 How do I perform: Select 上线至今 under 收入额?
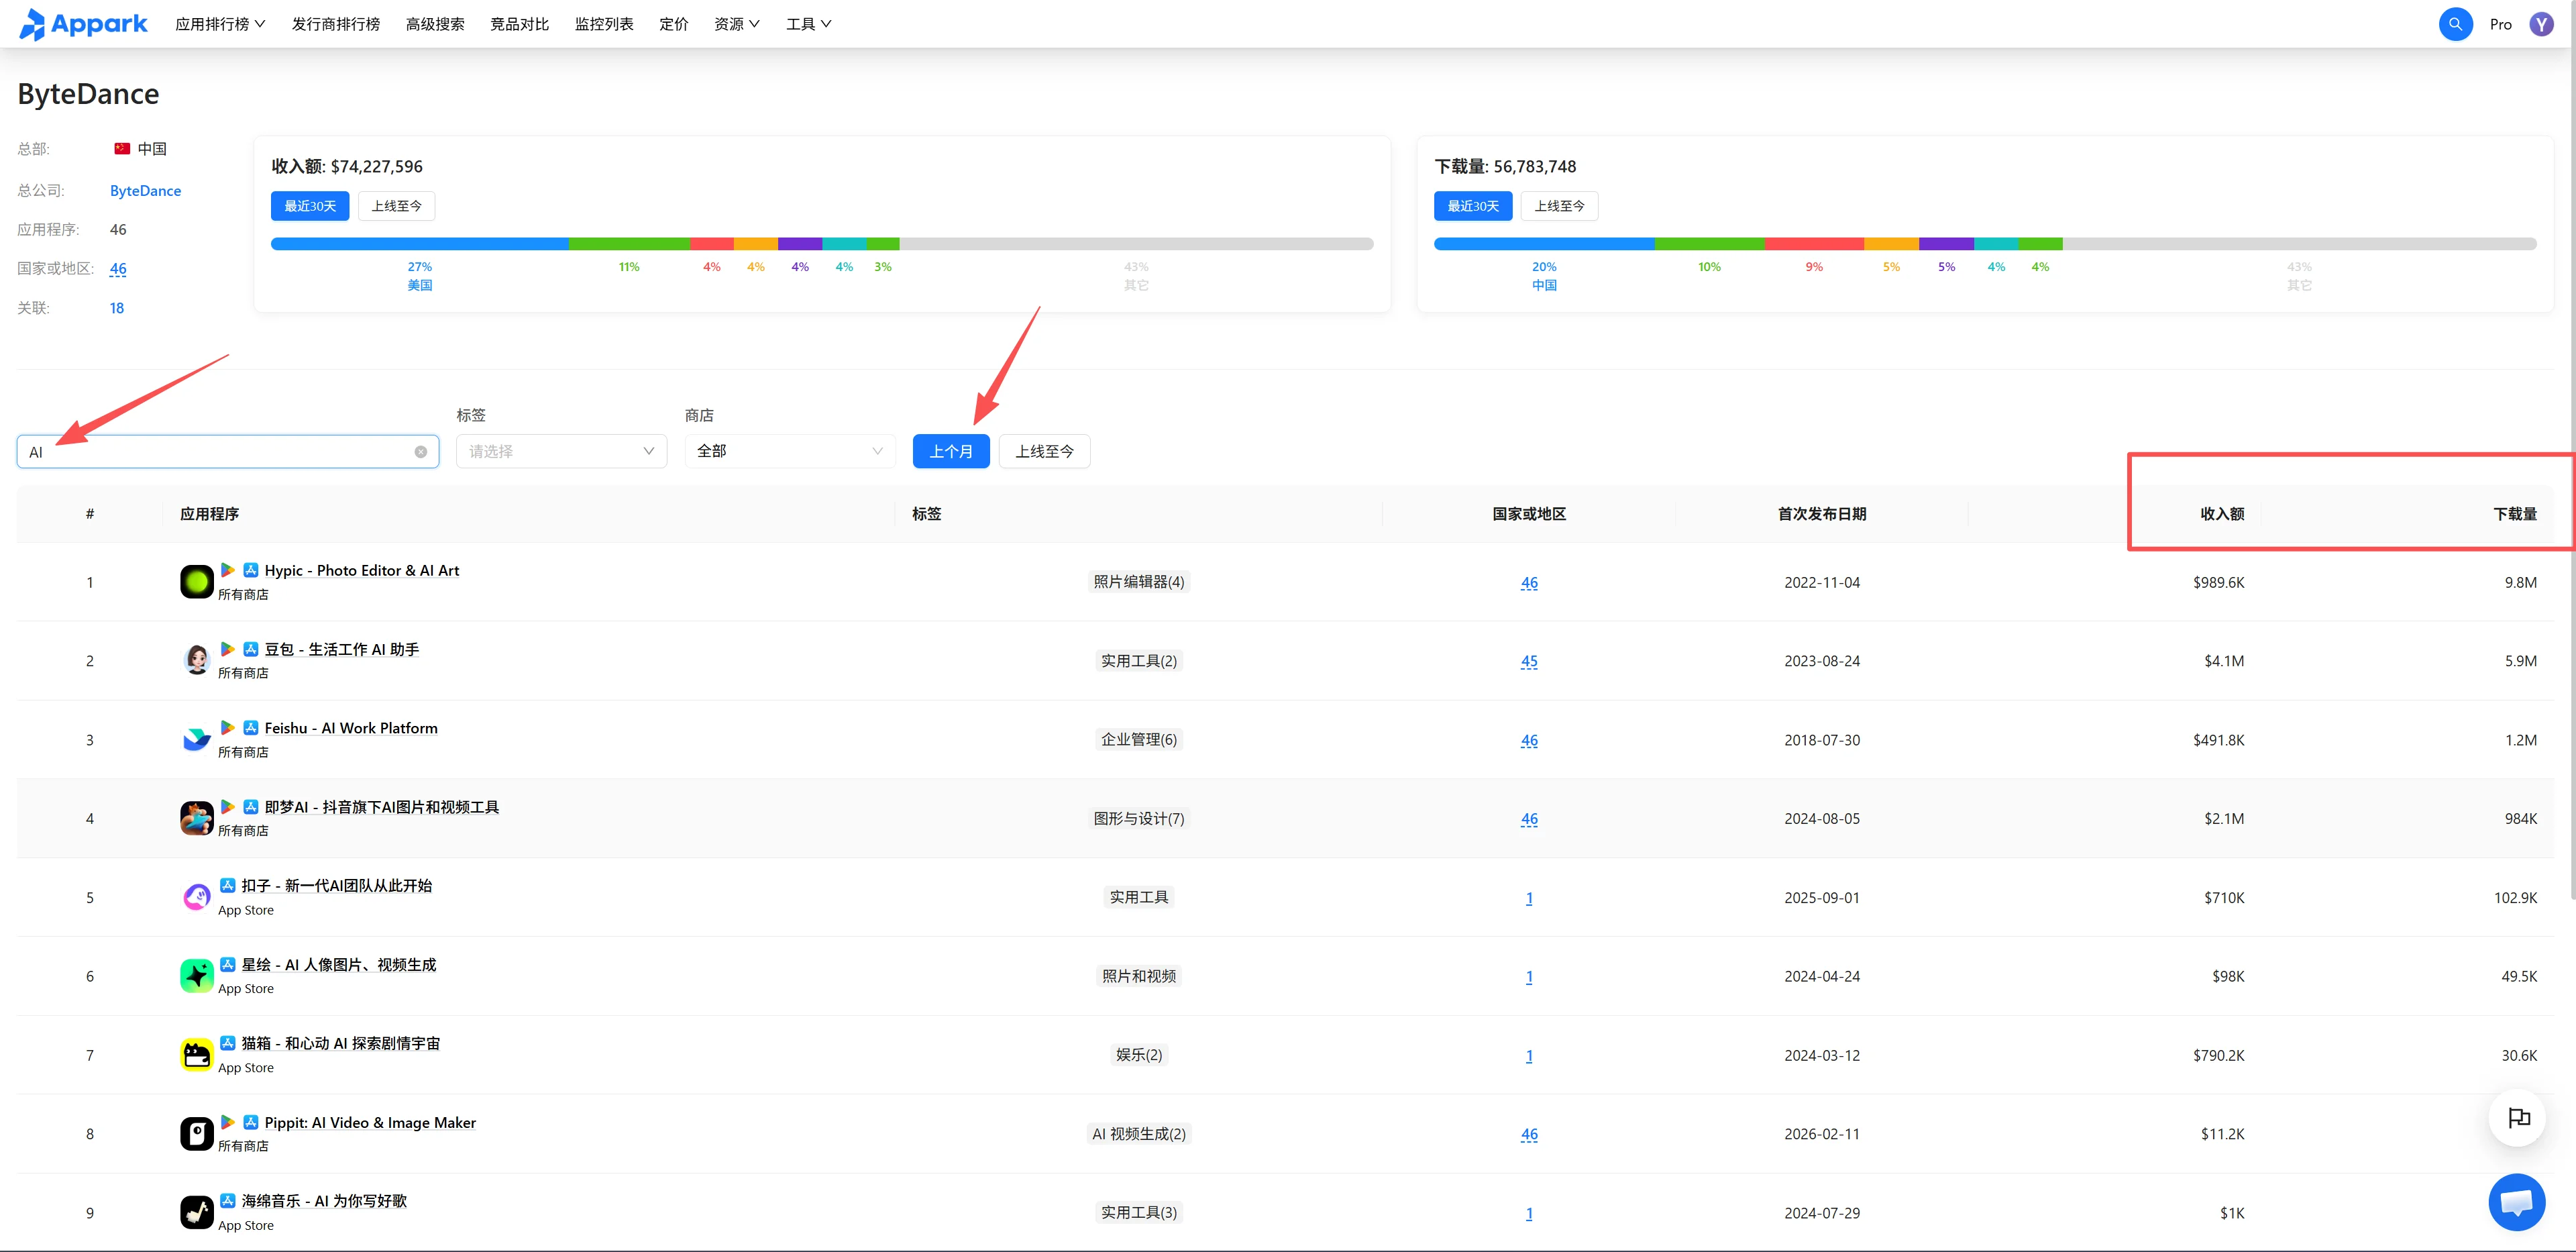click(x=397, y=206)
